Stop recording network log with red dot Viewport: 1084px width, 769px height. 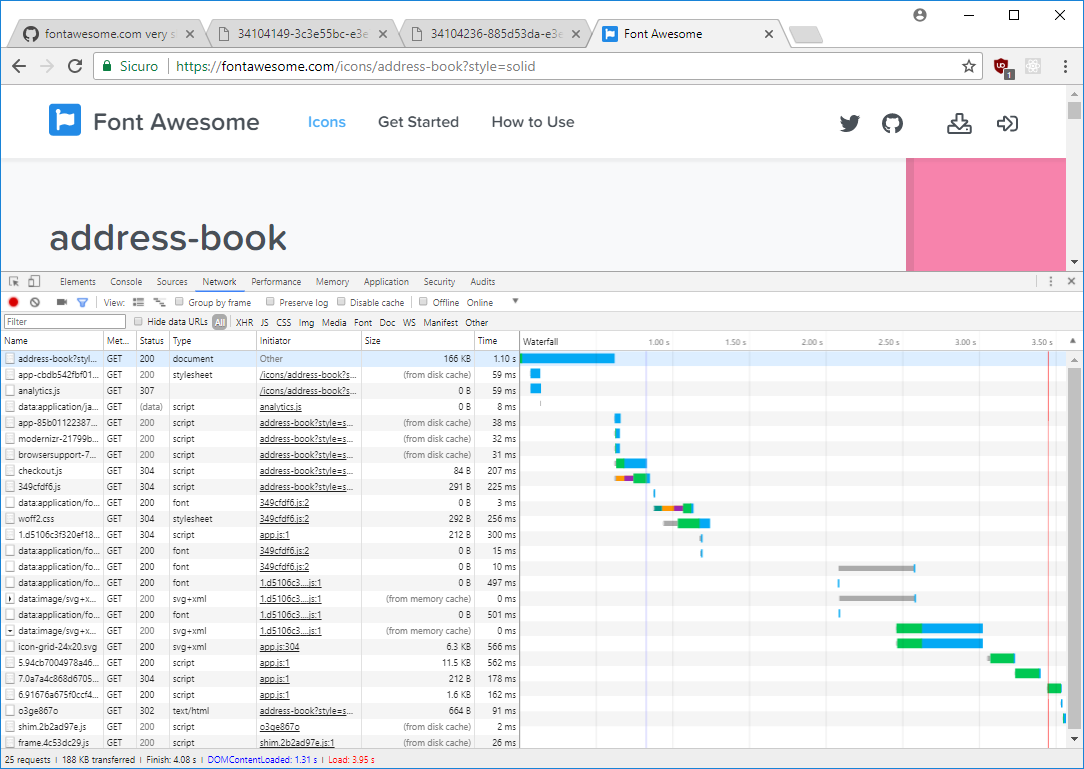[13, 302]
